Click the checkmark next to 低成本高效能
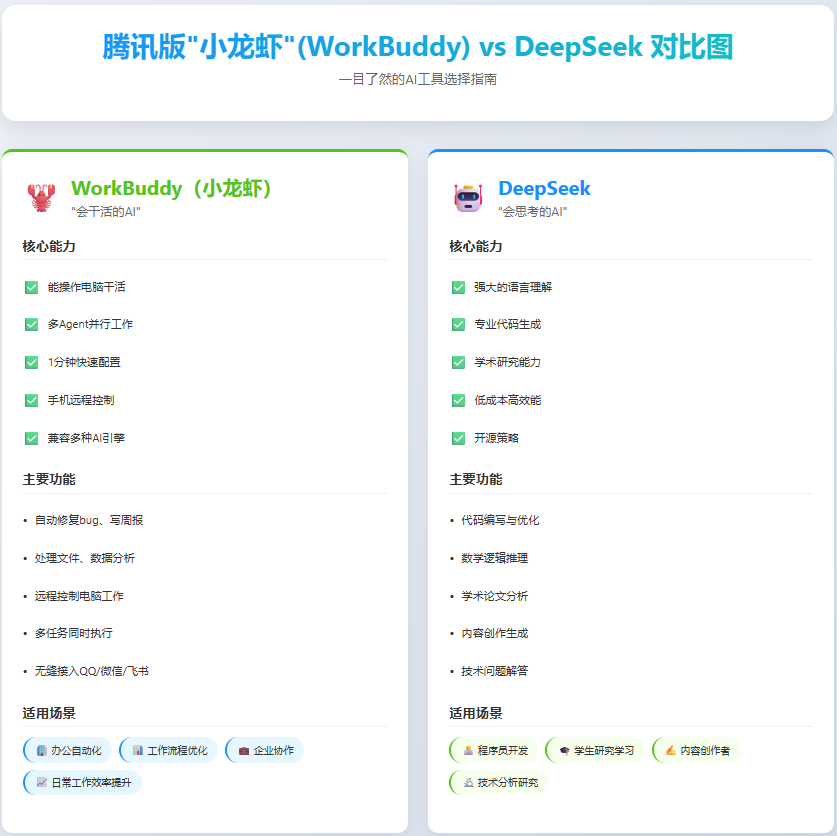 point(458,400)
